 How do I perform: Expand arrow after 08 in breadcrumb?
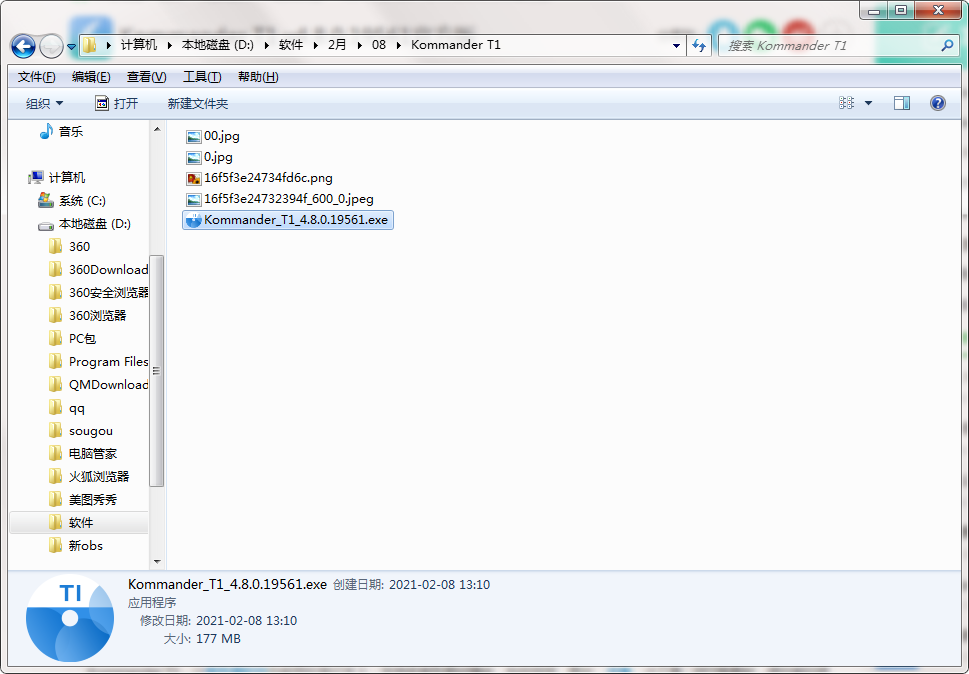tap(399, 45)
